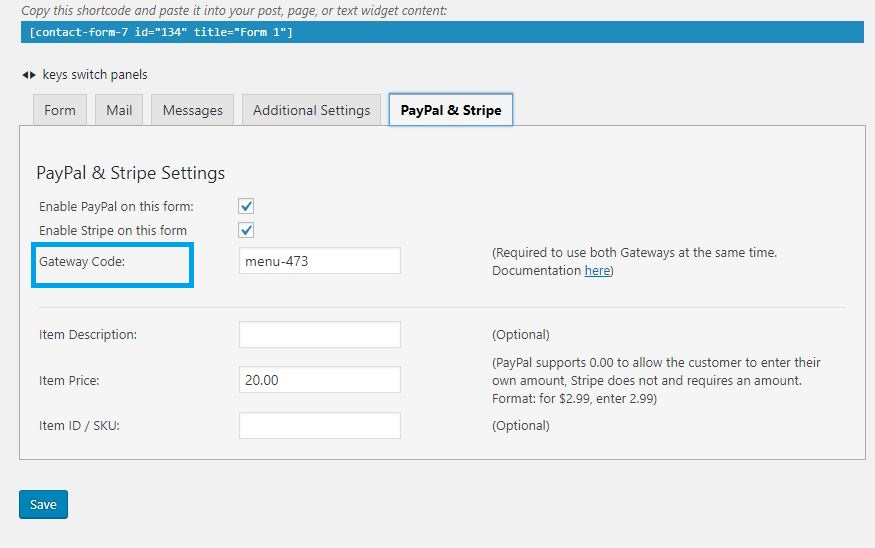
Task: Open the documentation 'here' link
Action: (x=597, y=271)
